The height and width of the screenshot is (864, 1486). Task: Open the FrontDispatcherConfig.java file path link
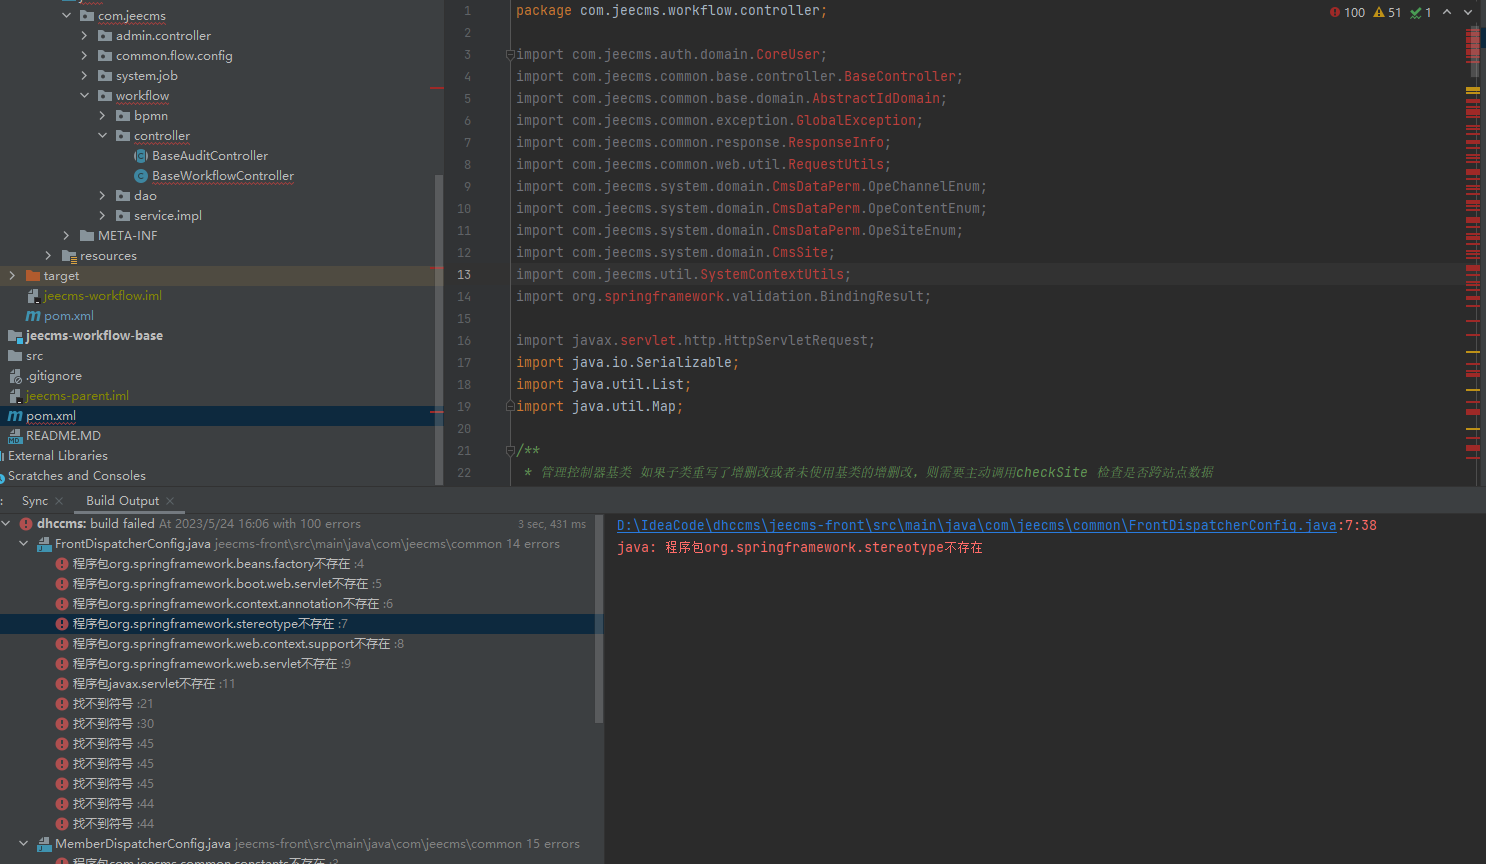click(x=976, y=525)
